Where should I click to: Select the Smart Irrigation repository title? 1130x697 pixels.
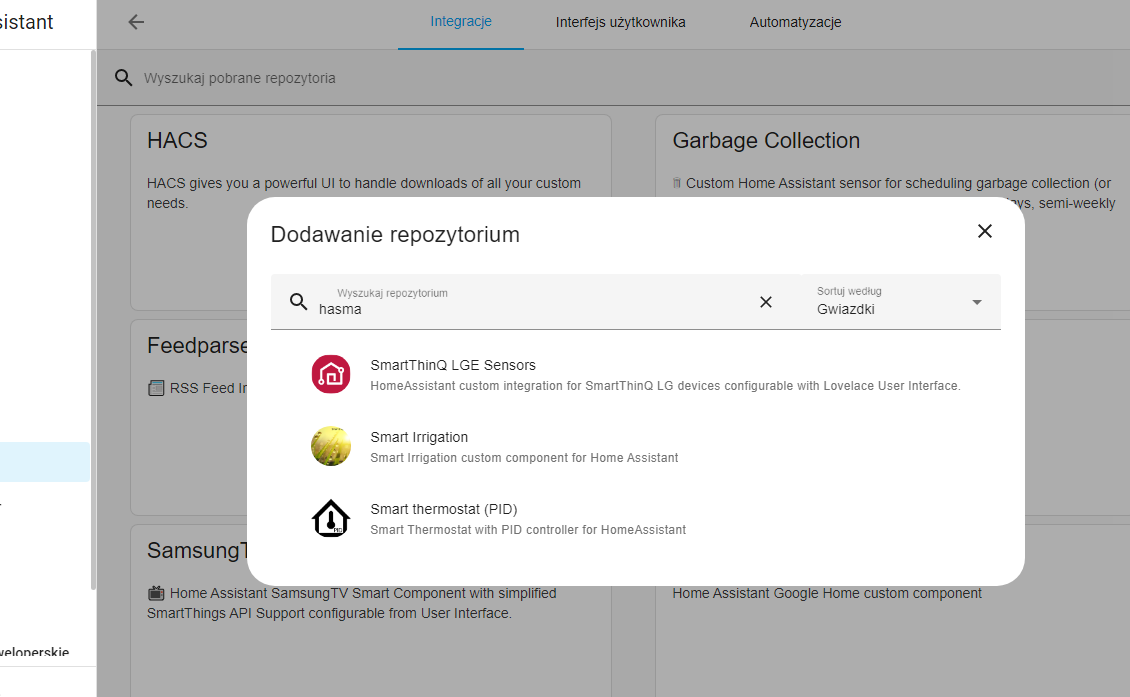(x=419, y=438)
